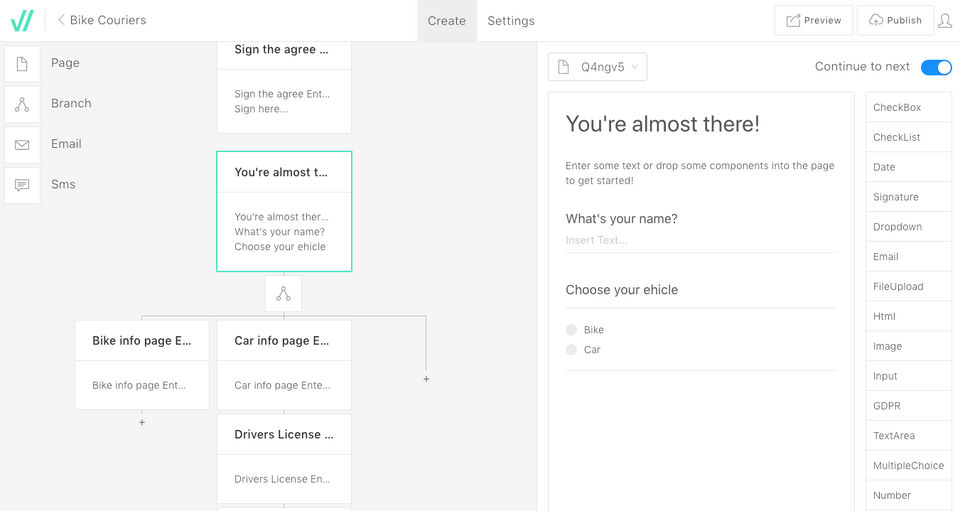Toggle the Continue to next switch
Image resolution: width=960 pixels, height=511 pixels.
(936, 67)
